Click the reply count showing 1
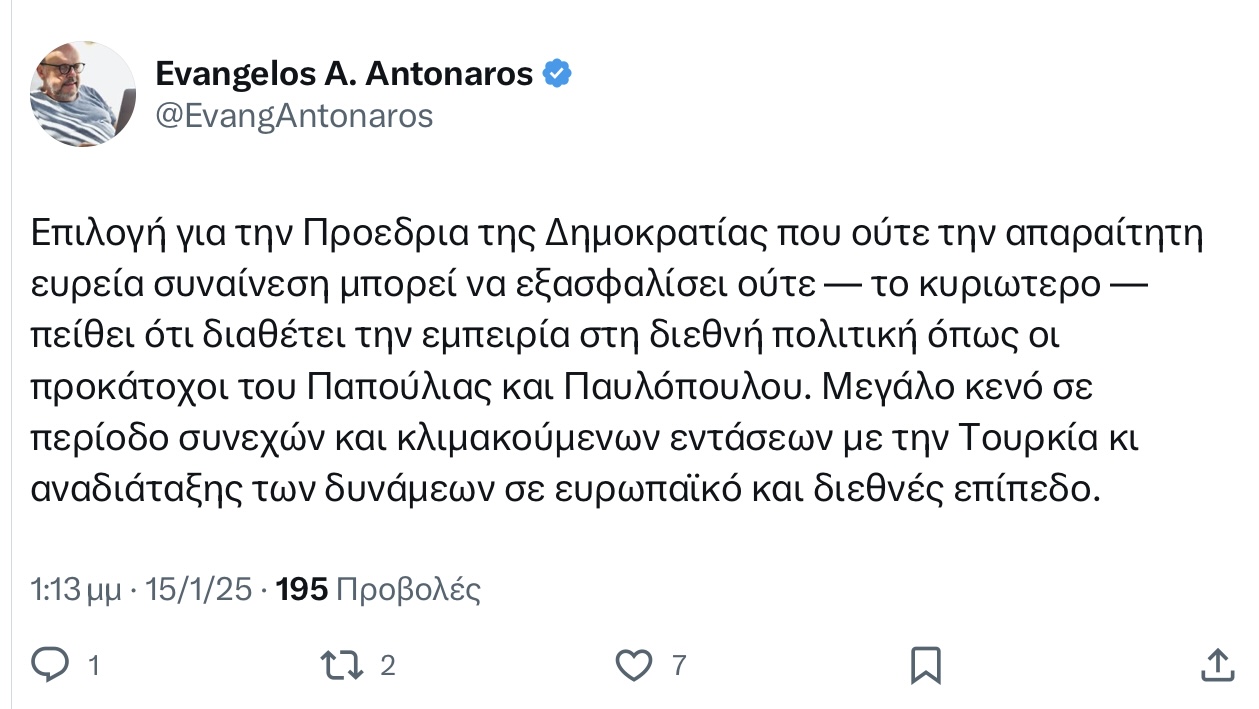 [92, 663]
